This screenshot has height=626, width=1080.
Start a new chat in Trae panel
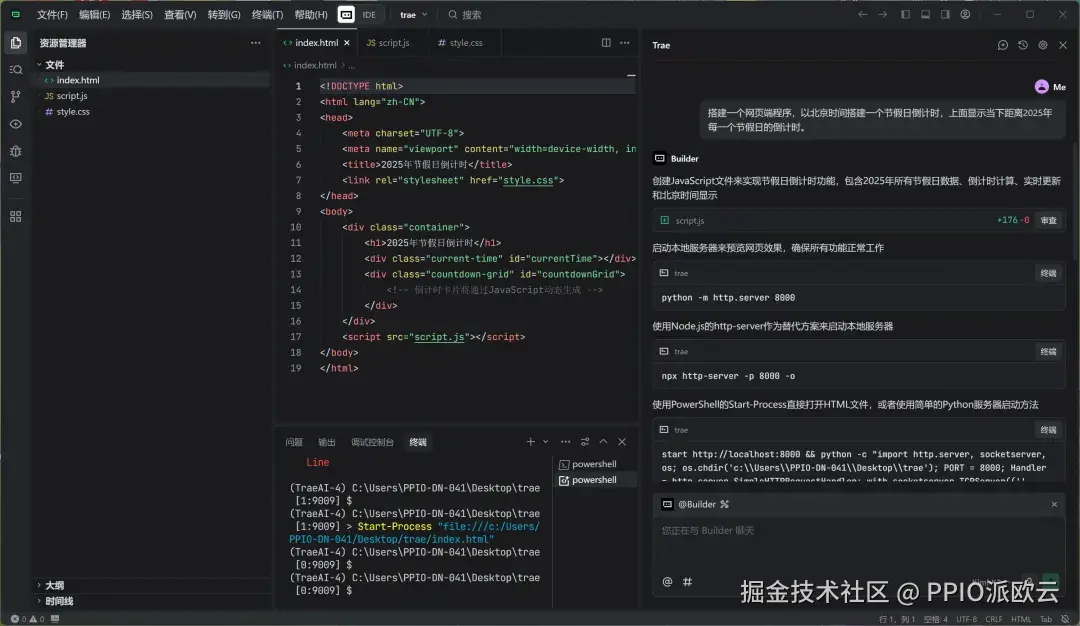pos(1003,45)
